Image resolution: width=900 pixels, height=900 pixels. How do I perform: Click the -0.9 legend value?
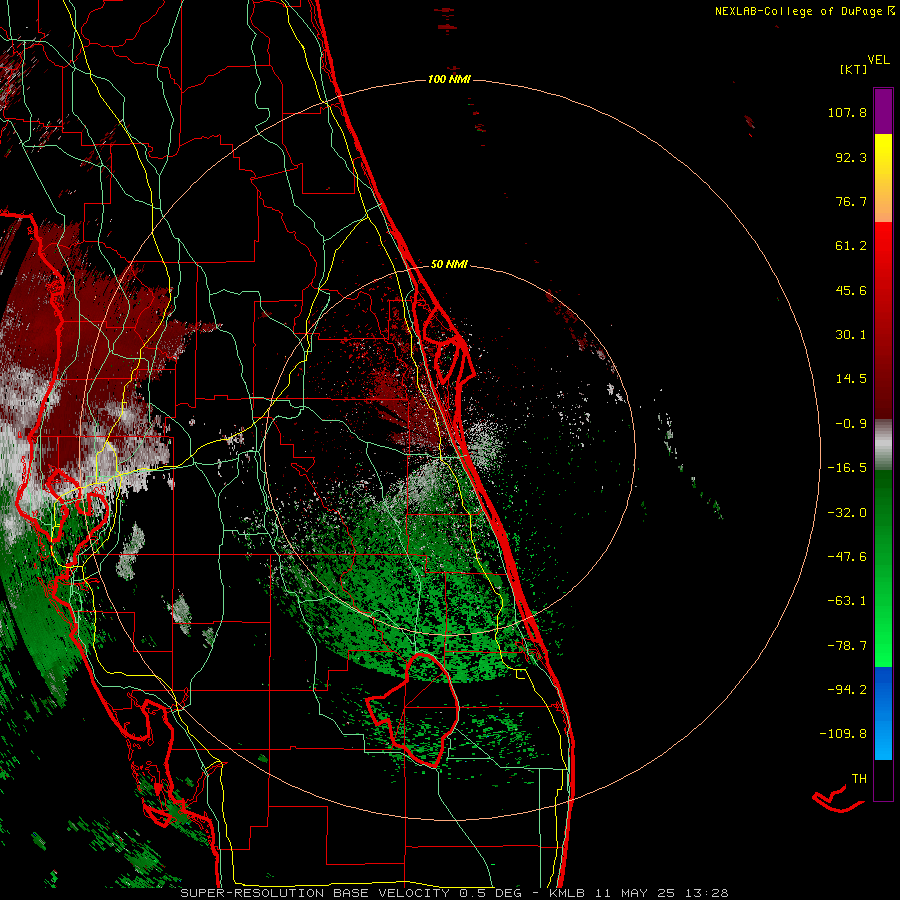851,424
